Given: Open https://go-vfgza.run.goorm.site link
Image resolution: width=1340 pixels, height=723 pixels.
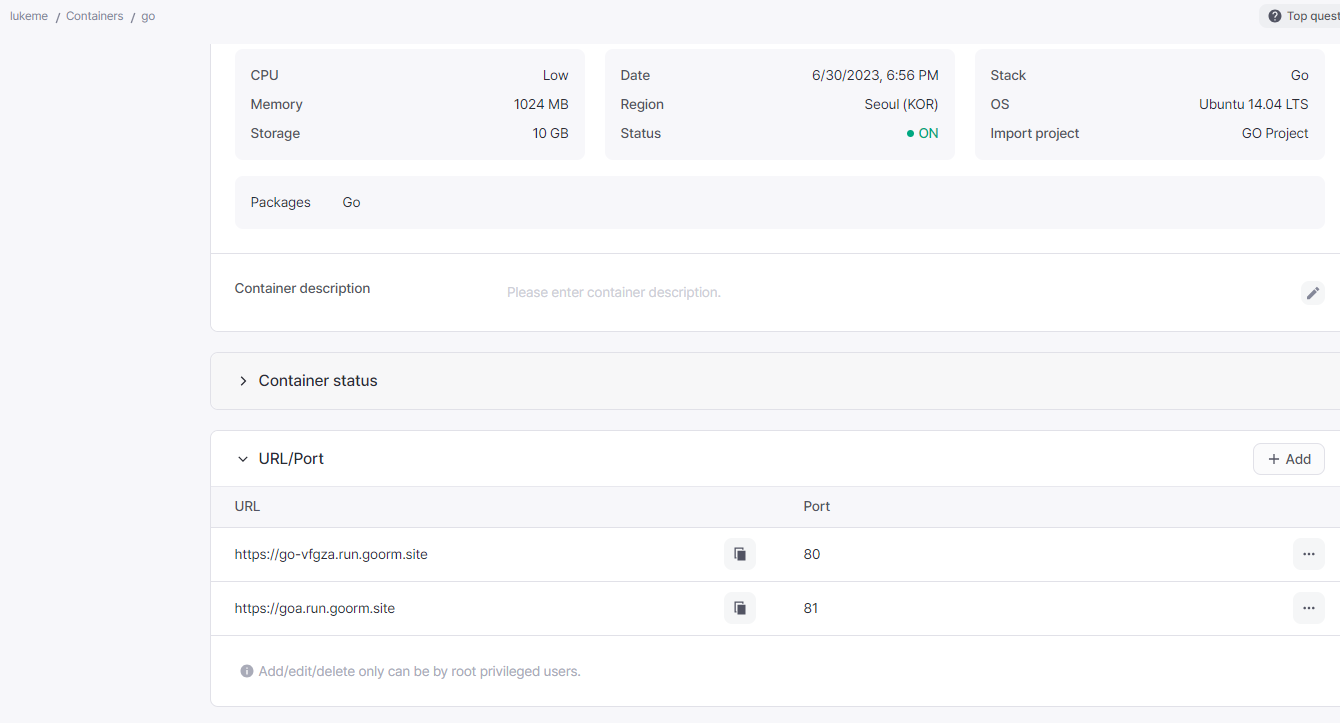Looking at the screenshot, I should (x=331, y=554).
